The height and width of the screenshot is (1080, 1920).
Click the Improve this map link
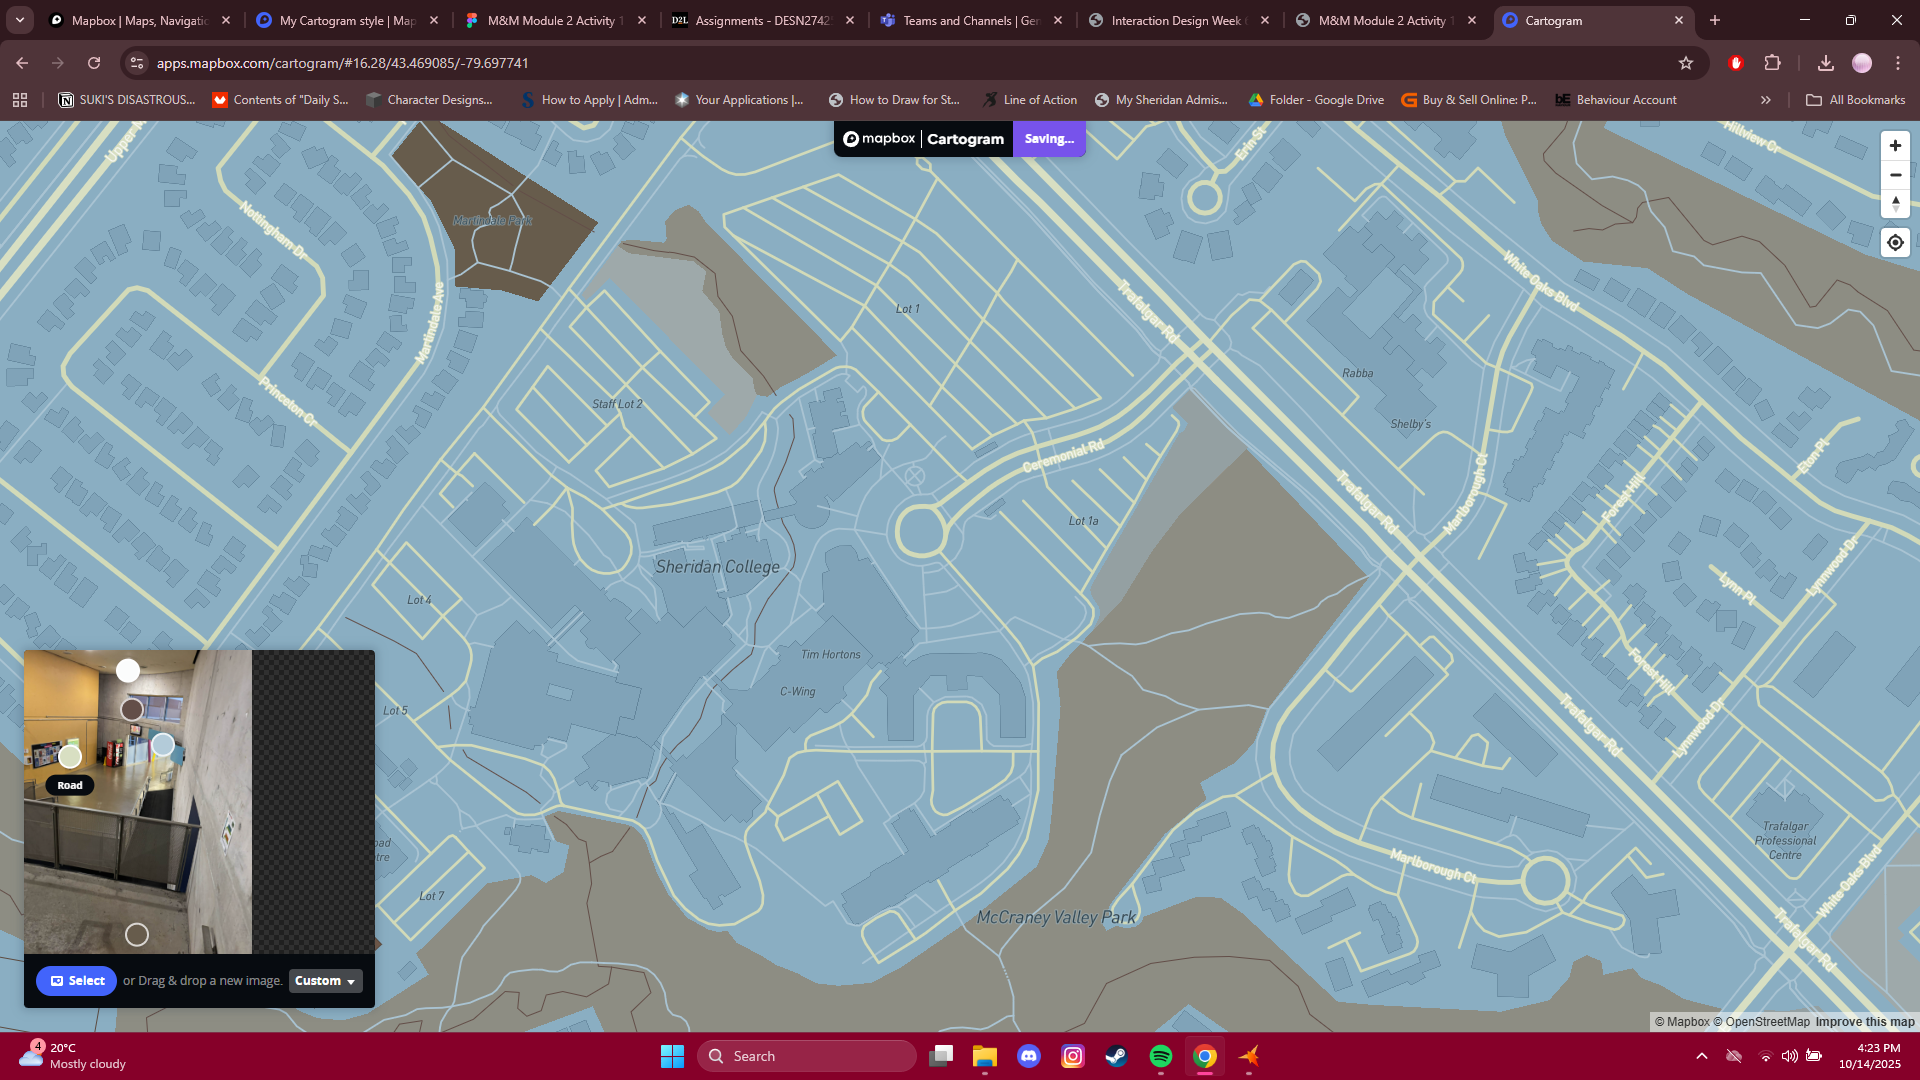[x=1864, y=1022]
